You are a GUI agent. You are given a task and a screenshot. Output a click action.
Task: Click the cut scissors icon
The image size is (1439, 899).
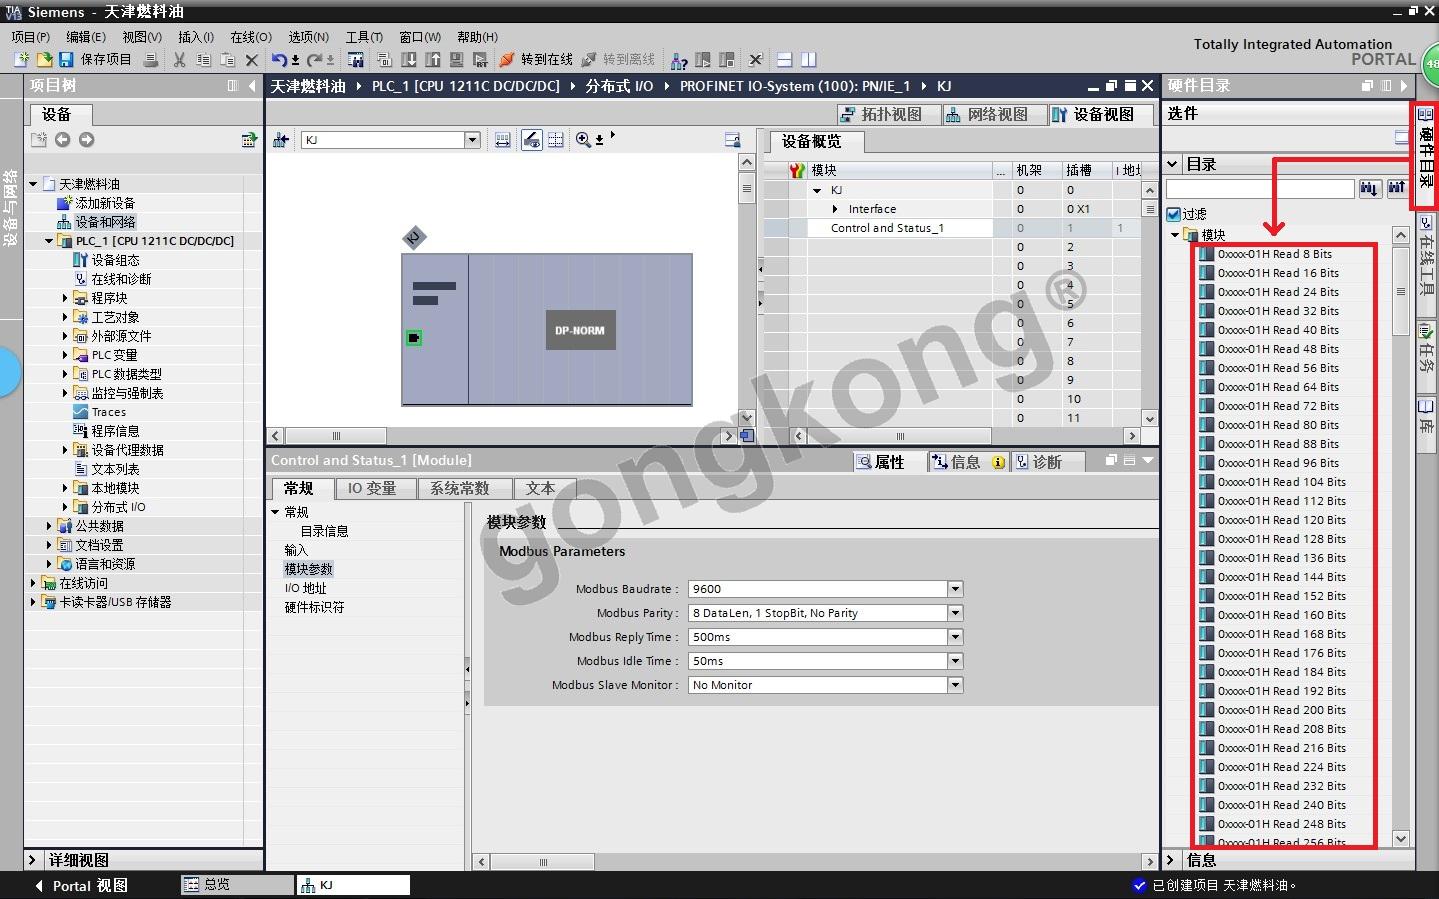180,60
